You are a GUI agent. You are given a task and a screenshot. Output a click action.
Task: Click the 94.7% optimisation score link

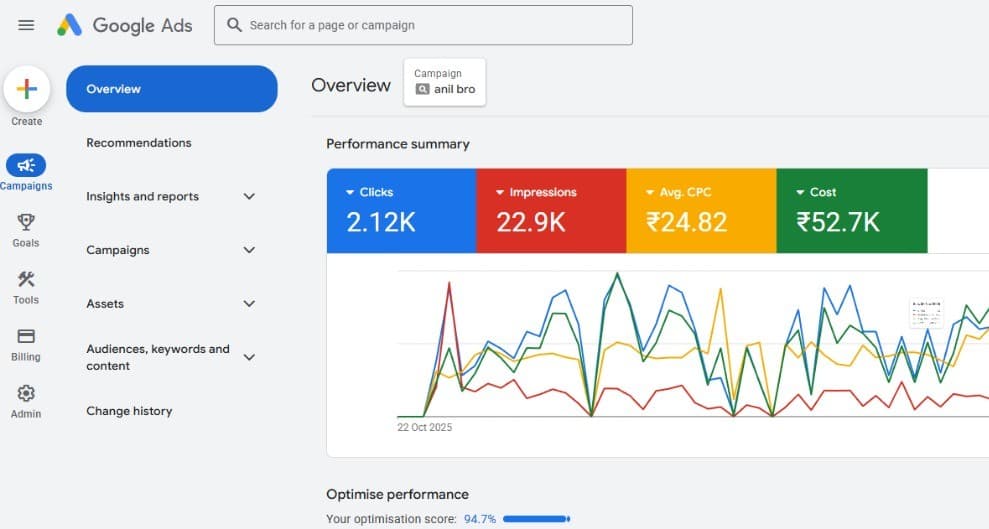coord(479,519)
